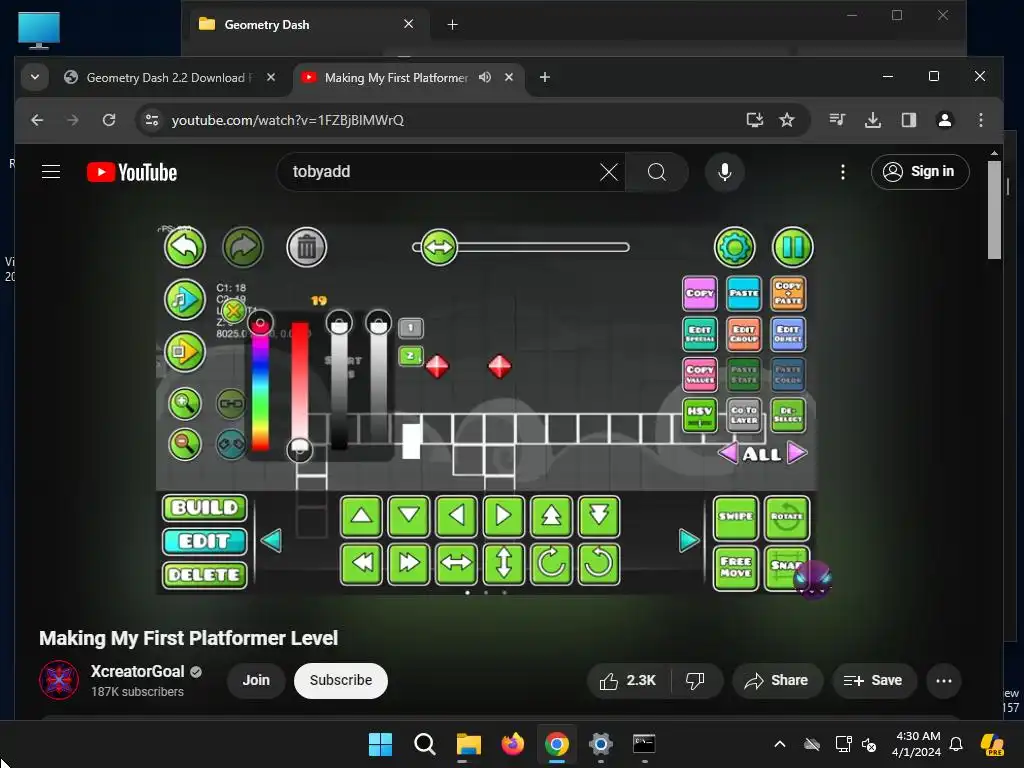Click the rotate clockwise button
Viewport: 1024px width, 768px height.
(x=551, y=563)
